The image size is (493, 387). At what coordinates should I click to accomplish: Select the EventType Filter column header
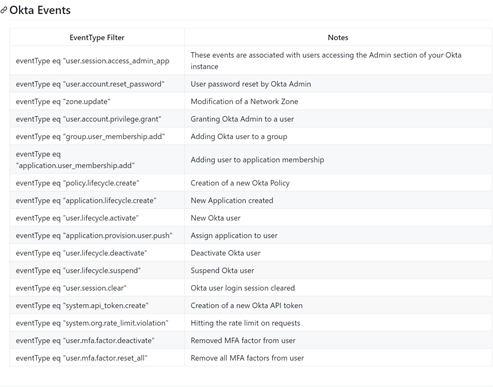click(97, 37)
